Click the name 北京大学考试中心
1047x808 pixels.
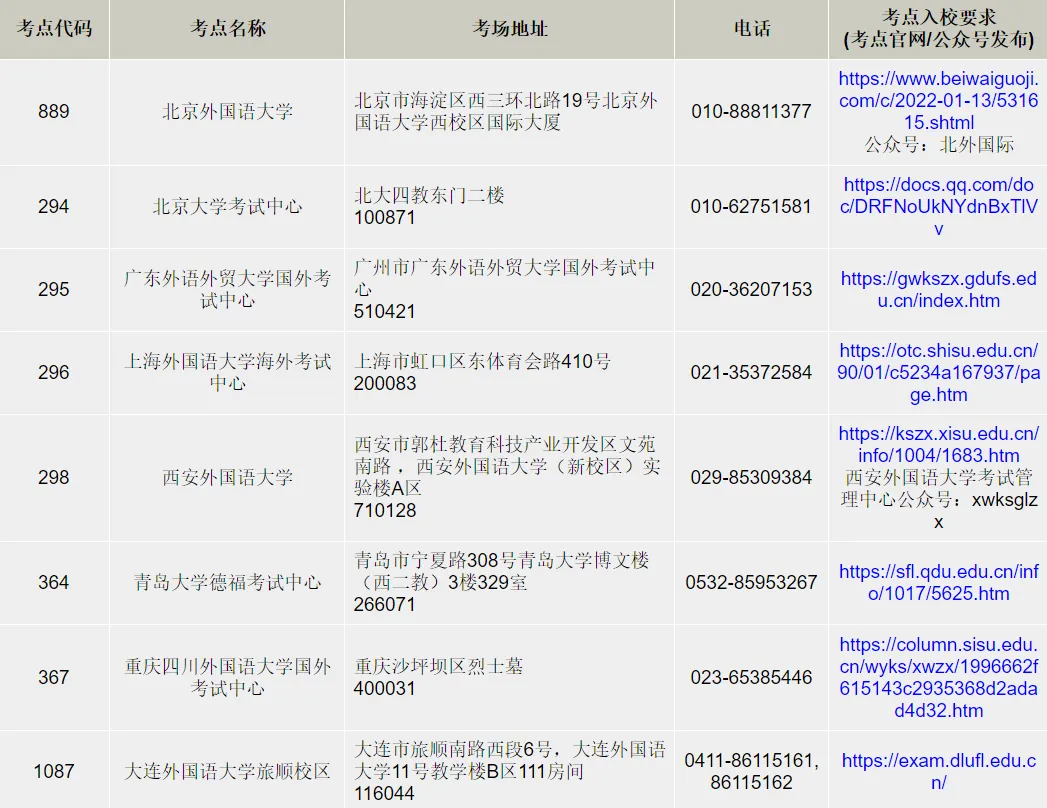pos(228,206)
